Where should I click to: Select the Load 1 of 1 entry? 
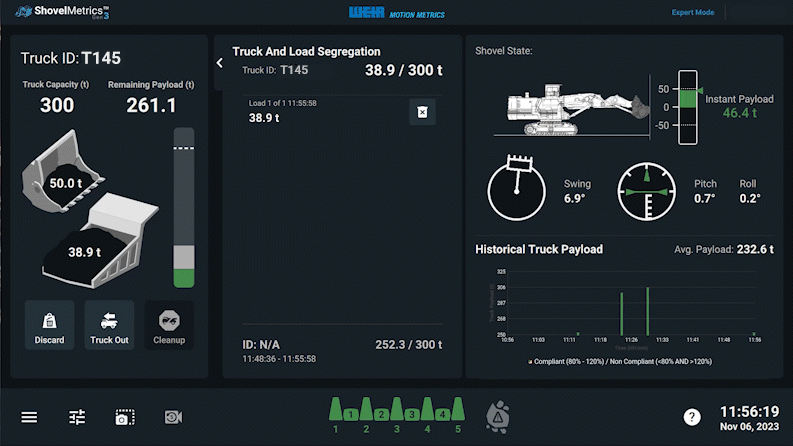click(320, 111)
